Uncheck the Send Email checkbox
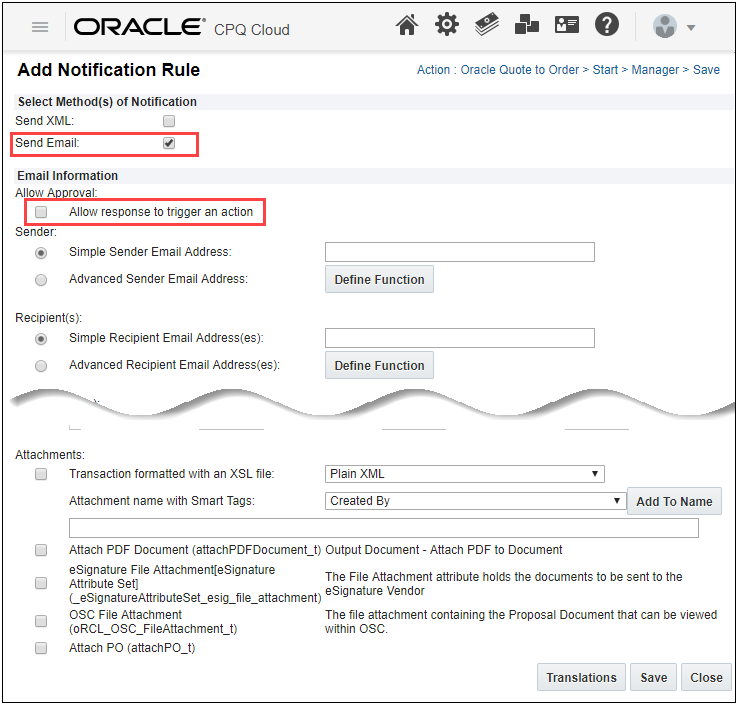Screen dimensions: 738x705 169,143
